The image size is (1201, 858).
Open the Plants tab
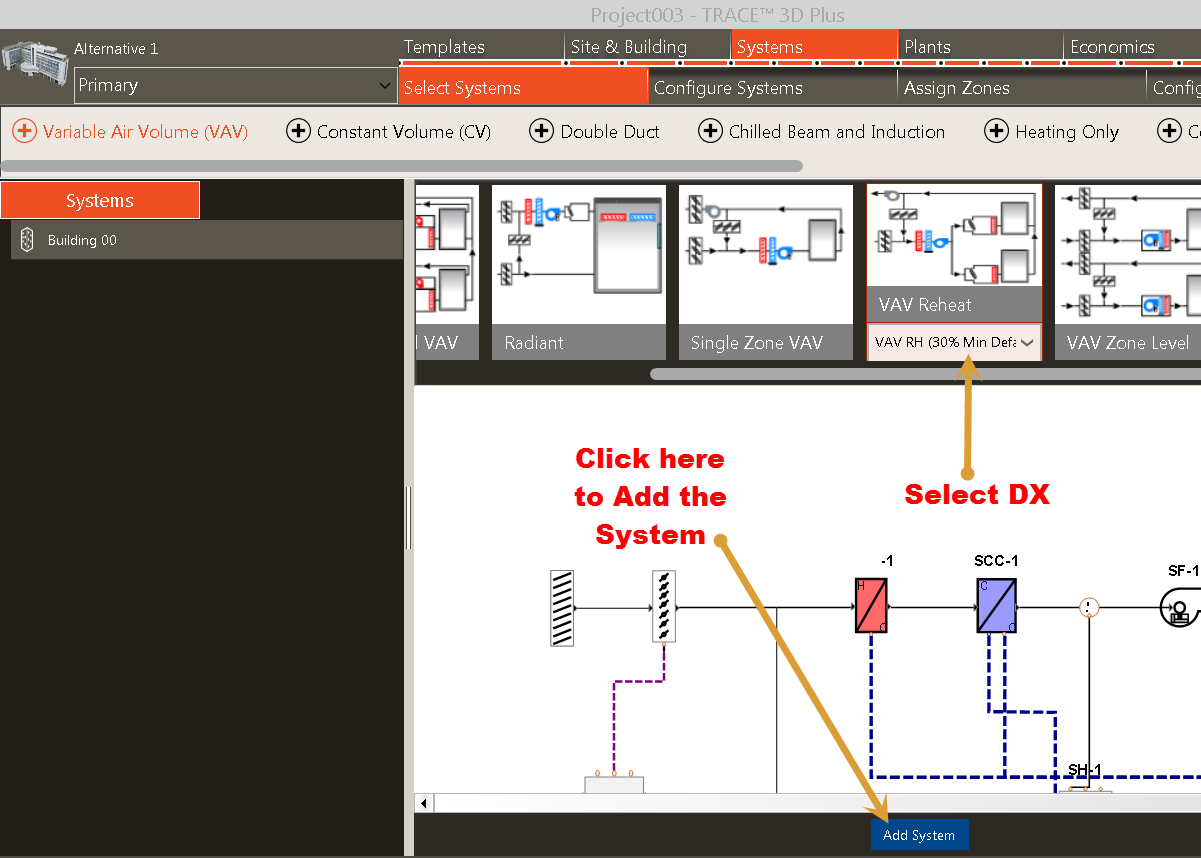(x=927, y=47)
